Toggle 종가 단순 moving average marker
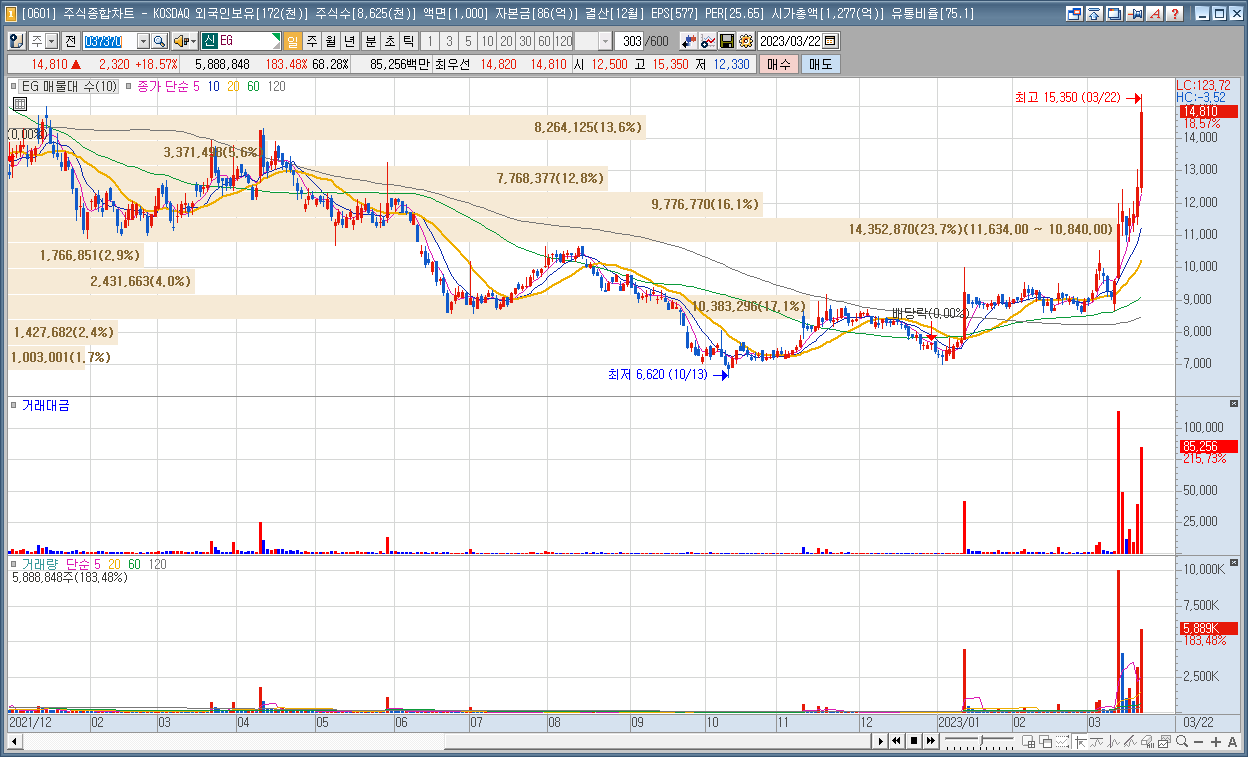This screenshot has width=1248, height=757. point(129,87)
